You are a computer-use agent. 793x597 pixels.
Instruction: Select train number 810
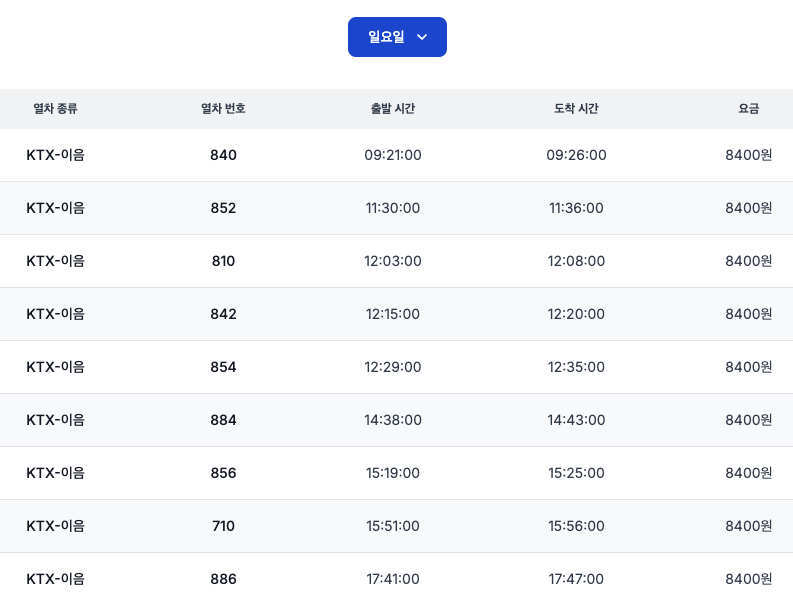tap(223, 261)
